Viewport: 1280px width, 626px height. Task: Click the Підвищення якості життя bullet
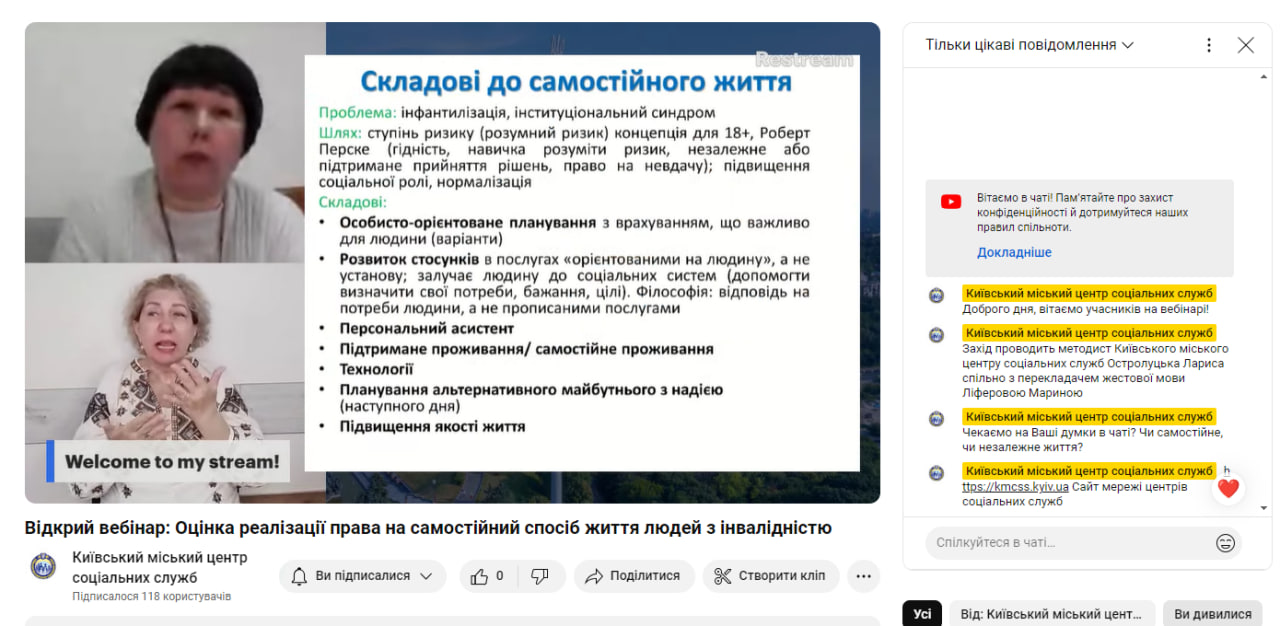(x=432, y=426)
